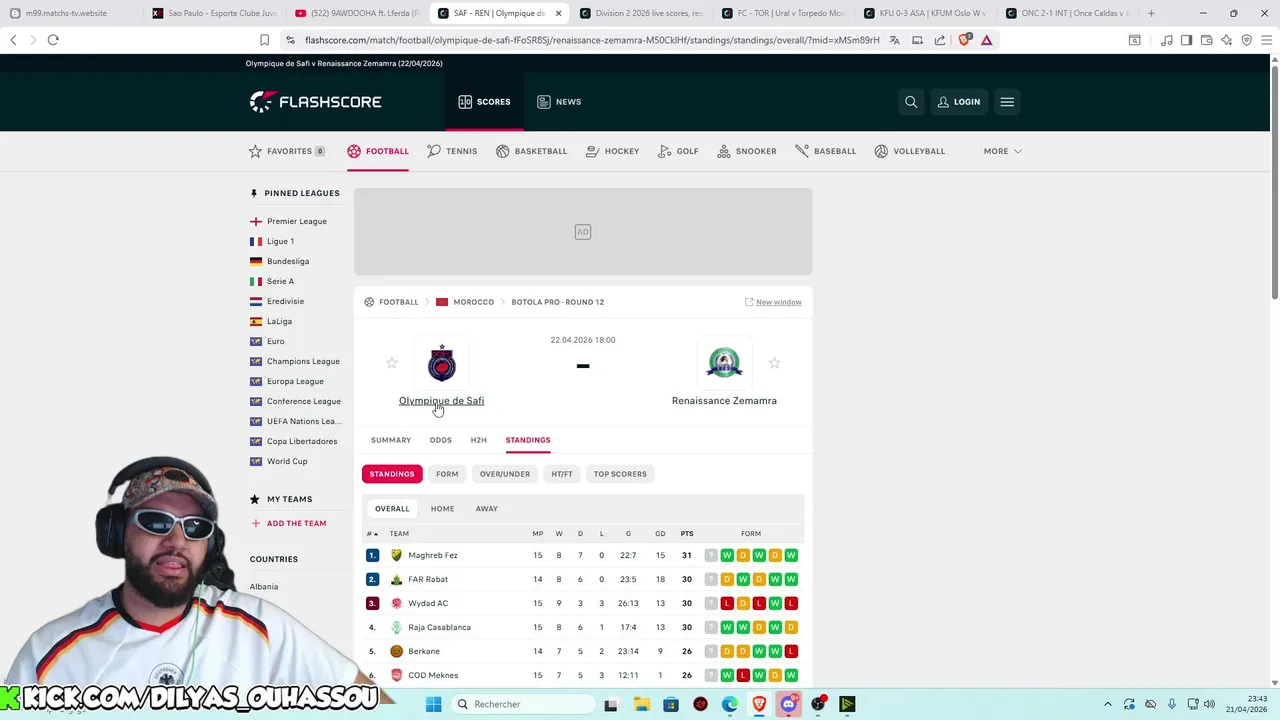Image resolution: width=1280 pixels, height=720 pixels.
Task: Open the Windows Start menu
Action: (433, 704)
